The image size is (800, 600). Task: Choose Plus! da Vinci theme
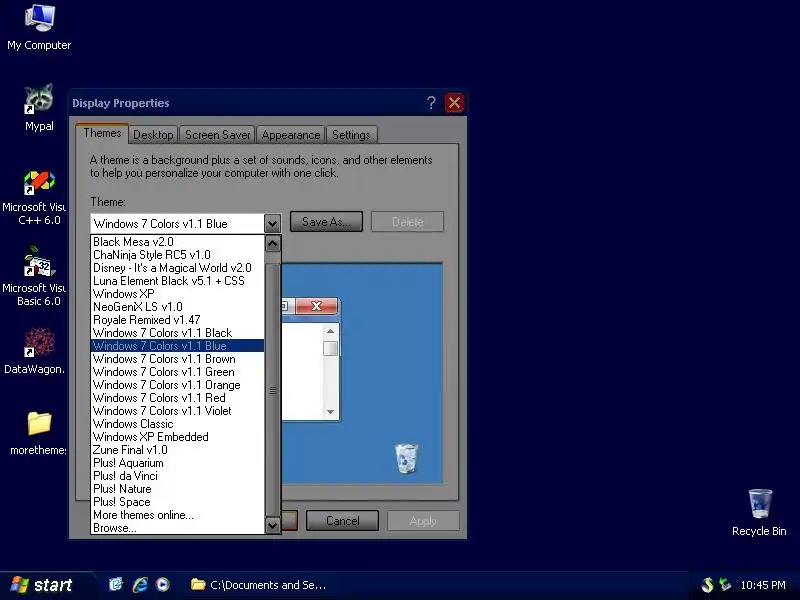coord(177,476)
